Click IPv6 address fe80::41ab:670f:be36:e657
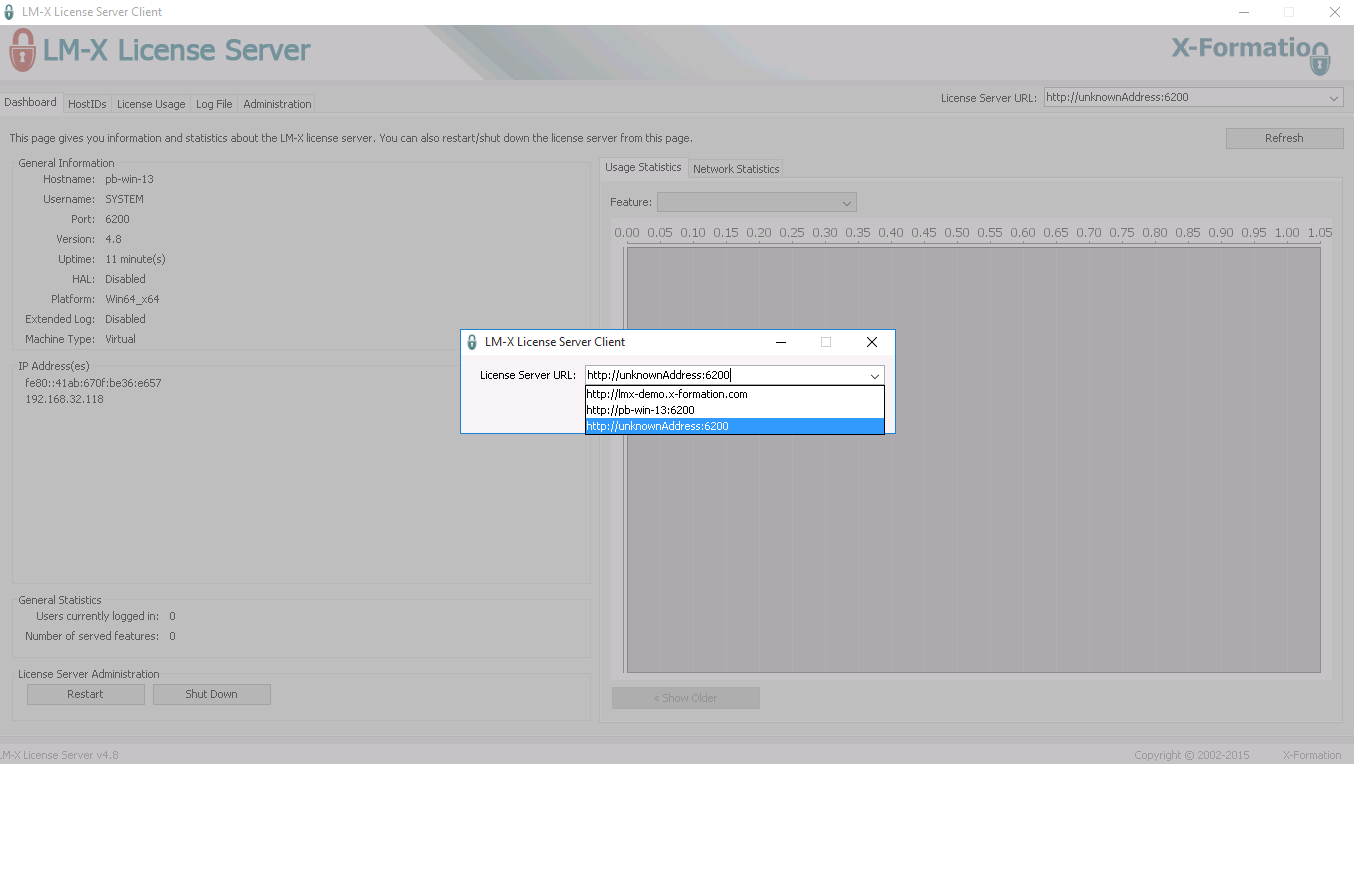 [93, 383]
